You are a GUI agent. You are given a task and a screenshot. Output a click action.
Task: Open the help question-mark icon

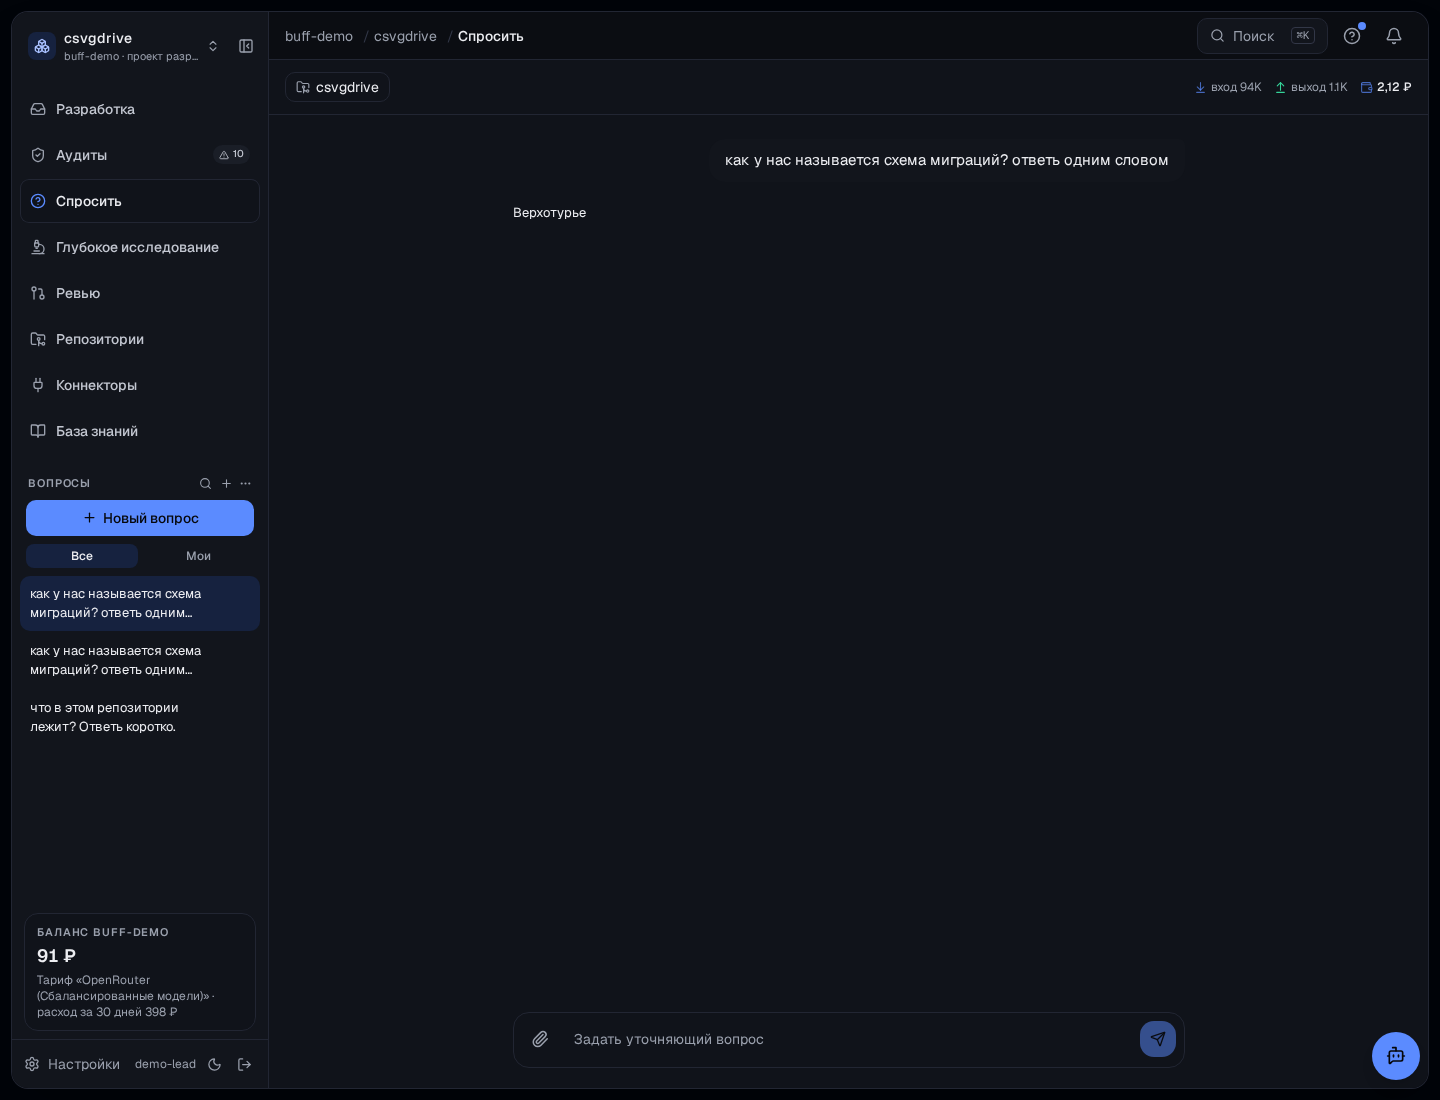1352,36
